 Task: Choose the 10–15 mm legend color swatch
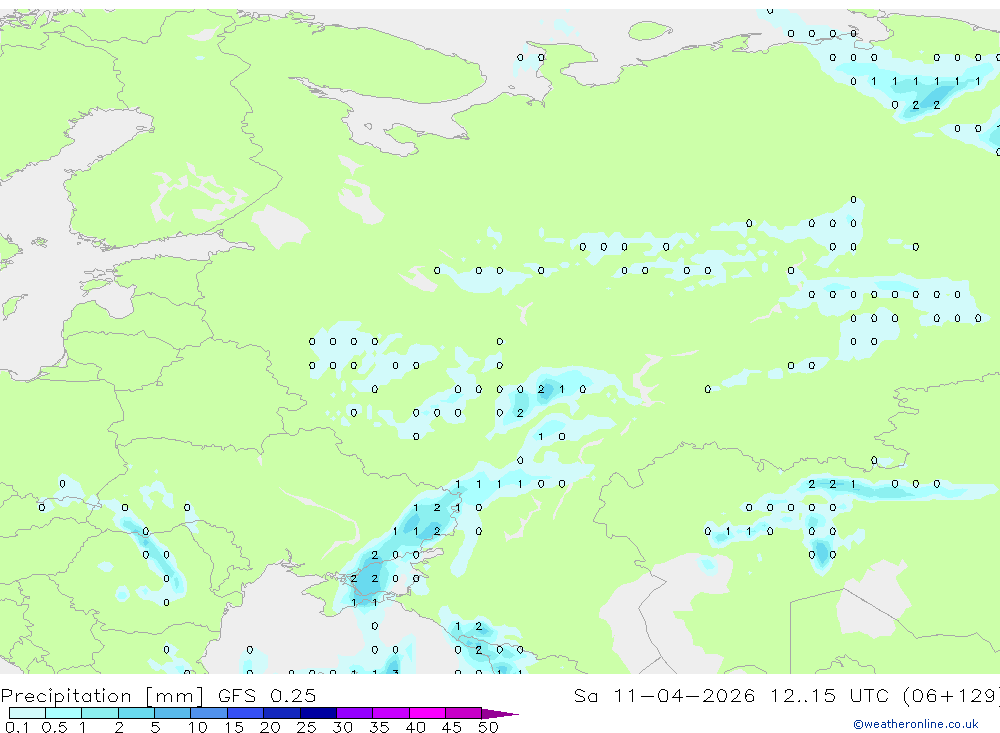coord(209,713)
